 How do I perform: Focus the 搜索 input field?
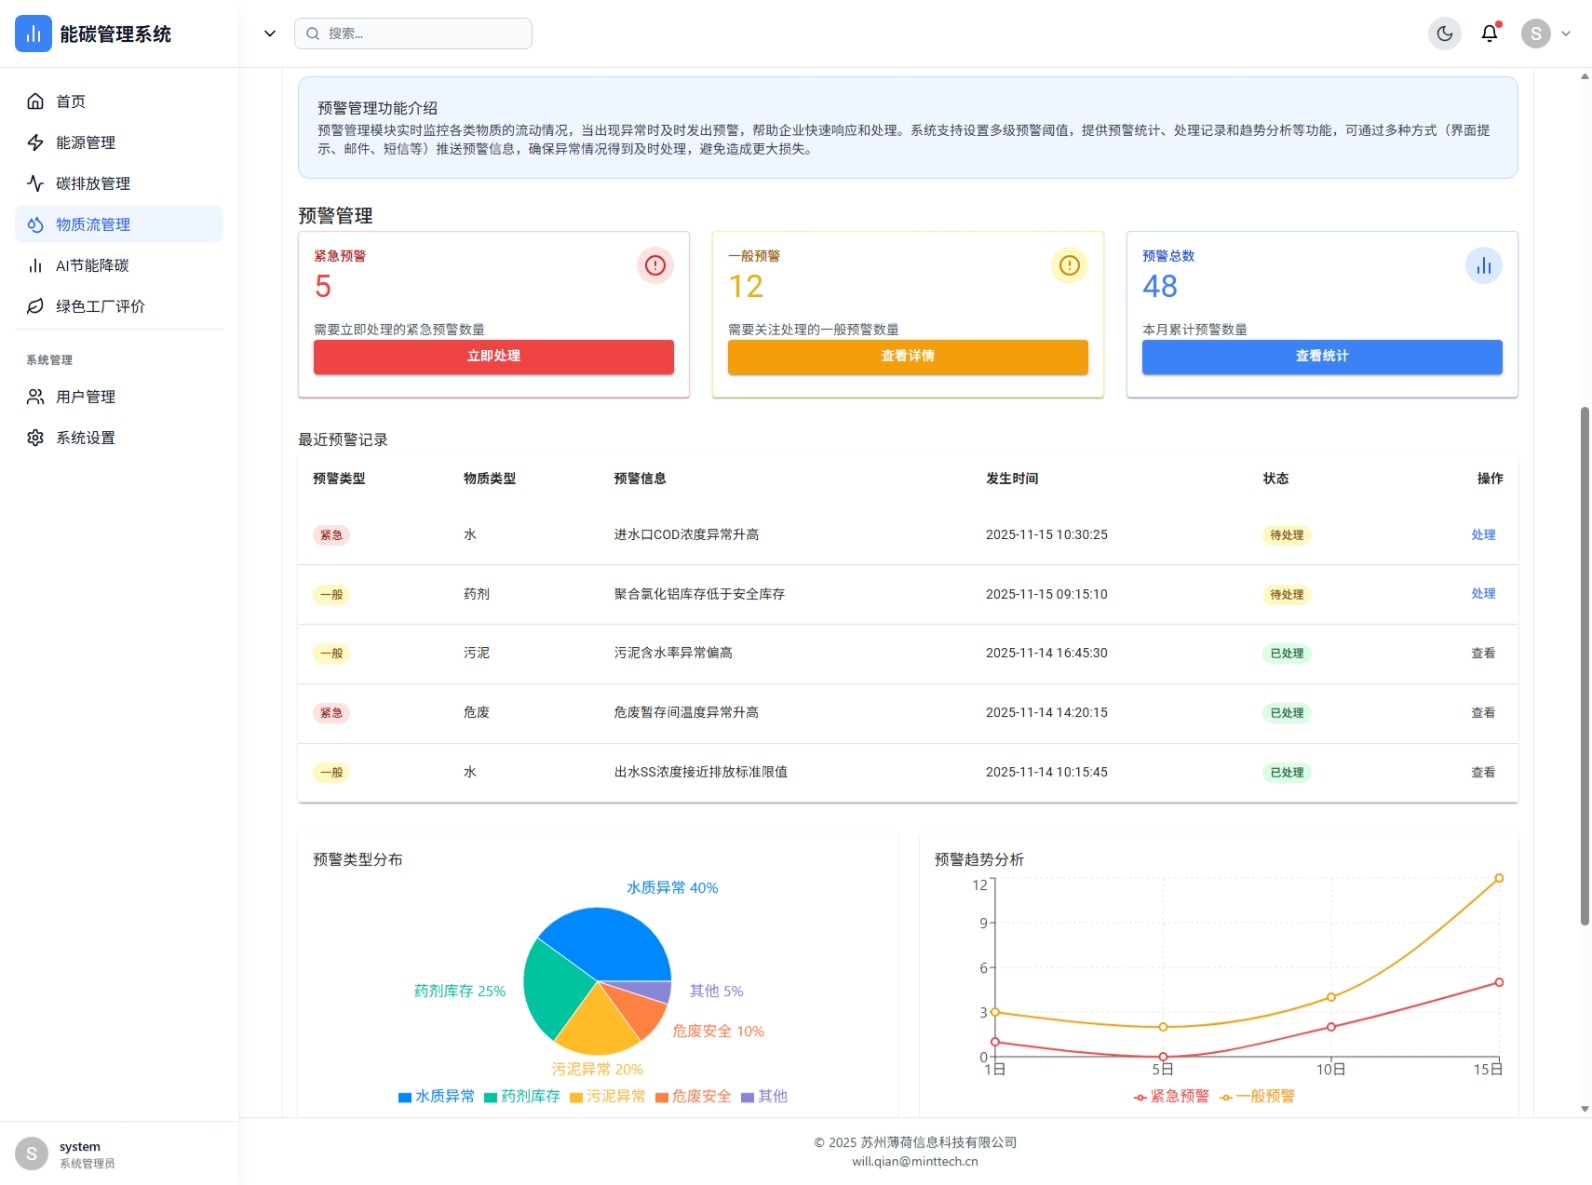tap(413, 33)
